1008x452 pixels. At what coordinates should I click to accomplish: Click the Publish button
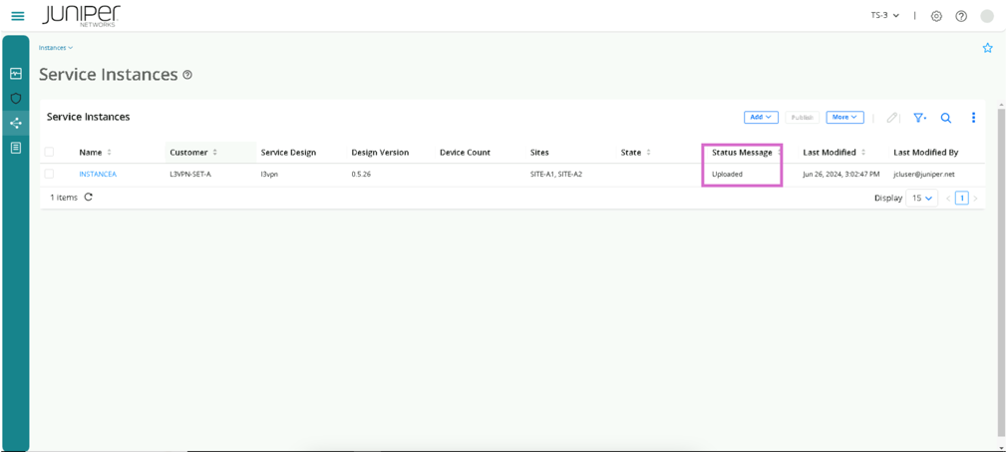pos(802,118)
